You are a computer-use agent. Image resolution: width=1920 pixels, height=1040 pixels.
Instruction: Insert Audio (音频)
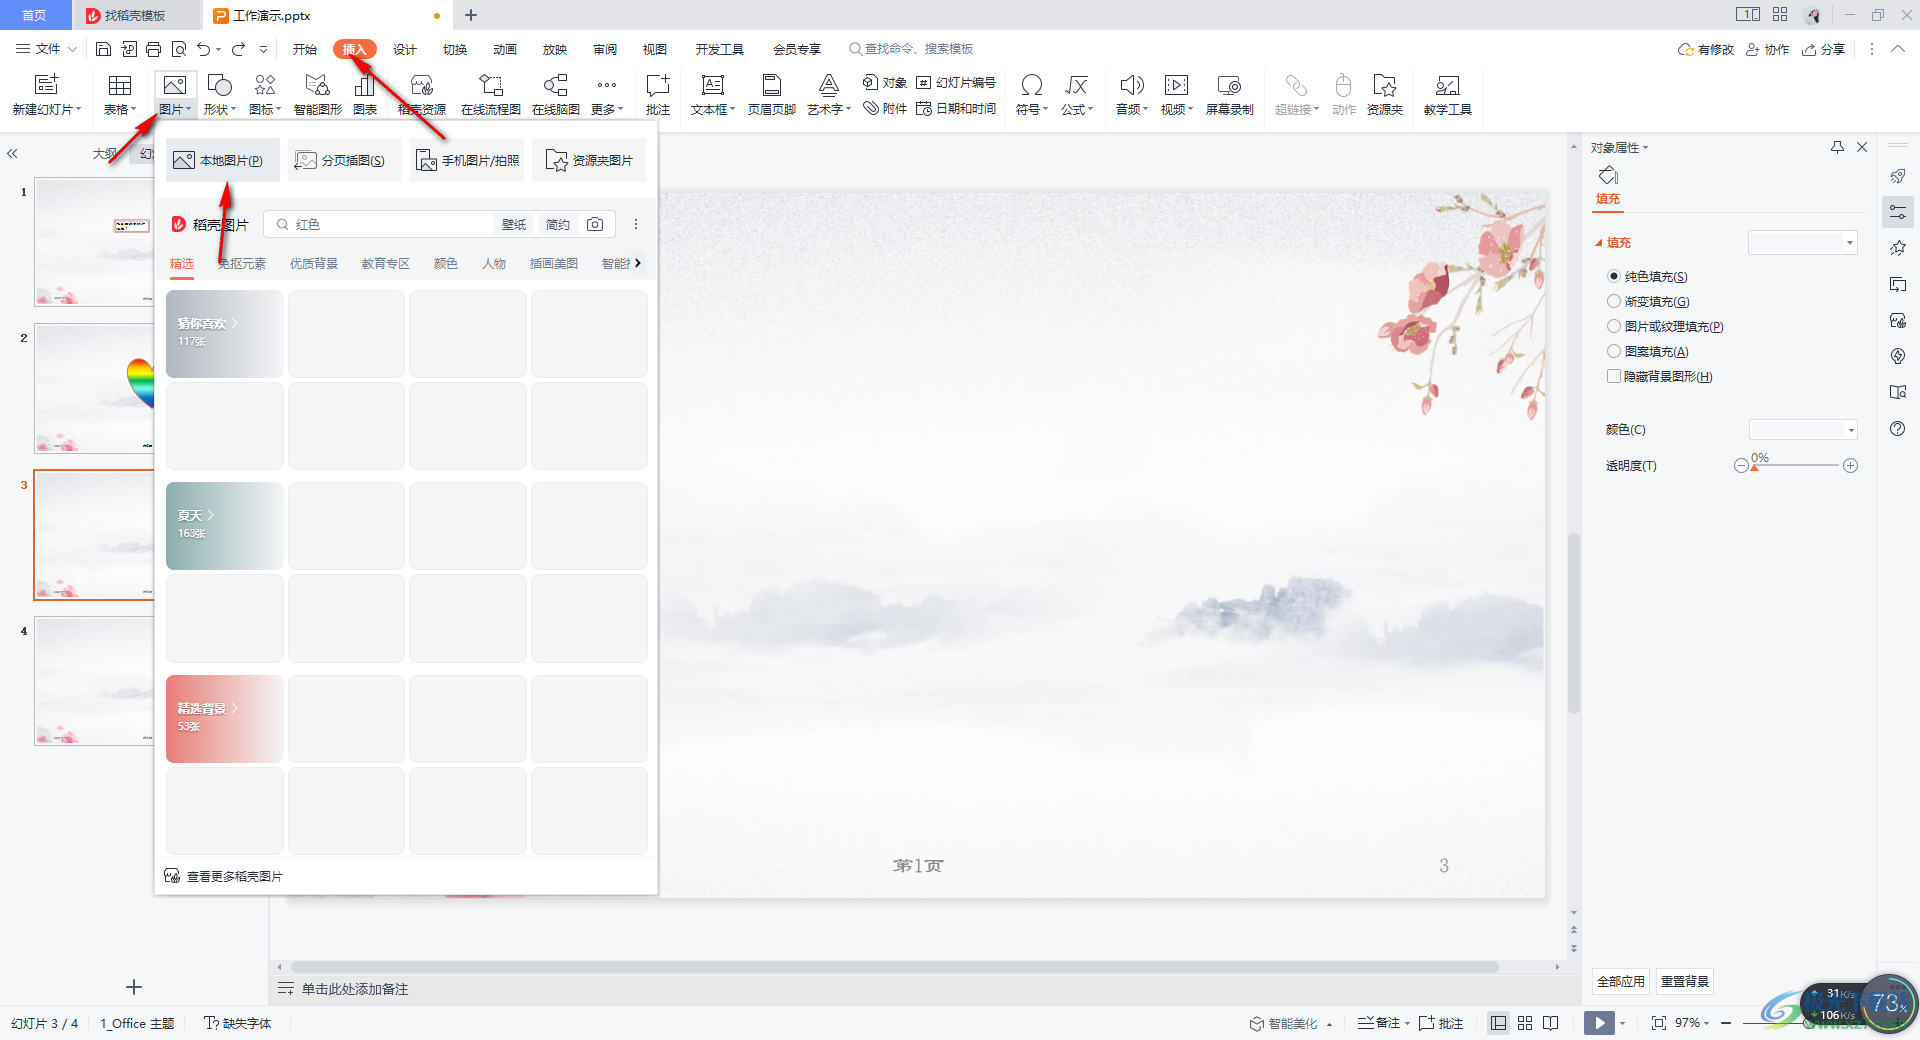coord(1132,95)
